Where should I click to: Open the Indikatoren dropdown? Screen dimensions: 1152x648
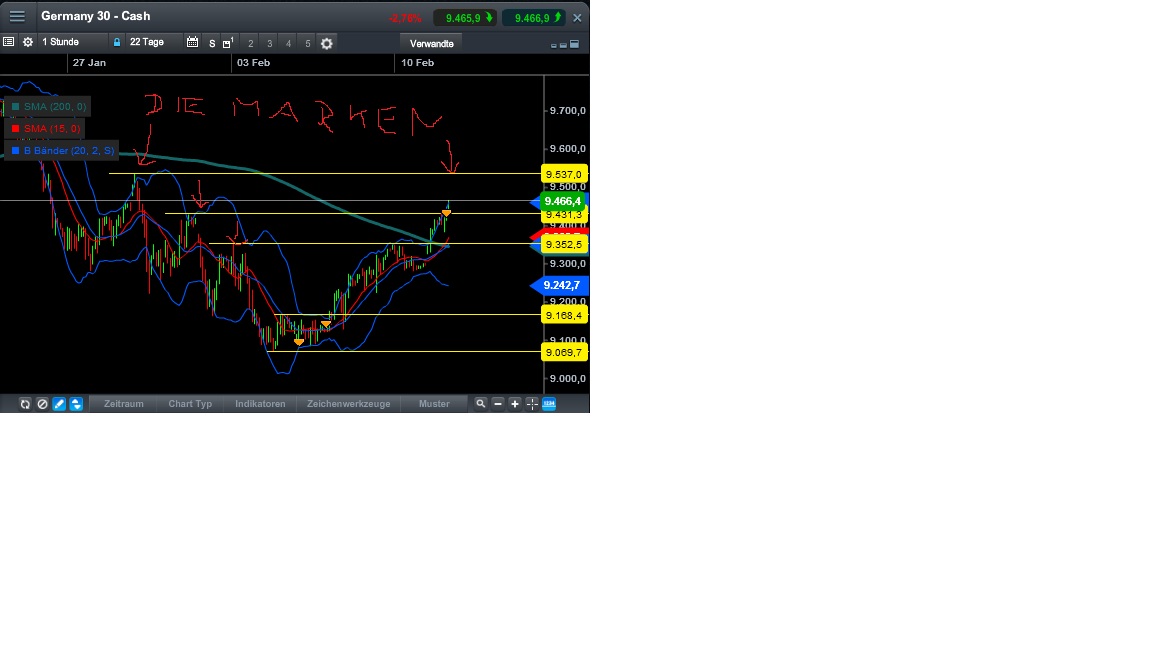[x=259, y=404]
